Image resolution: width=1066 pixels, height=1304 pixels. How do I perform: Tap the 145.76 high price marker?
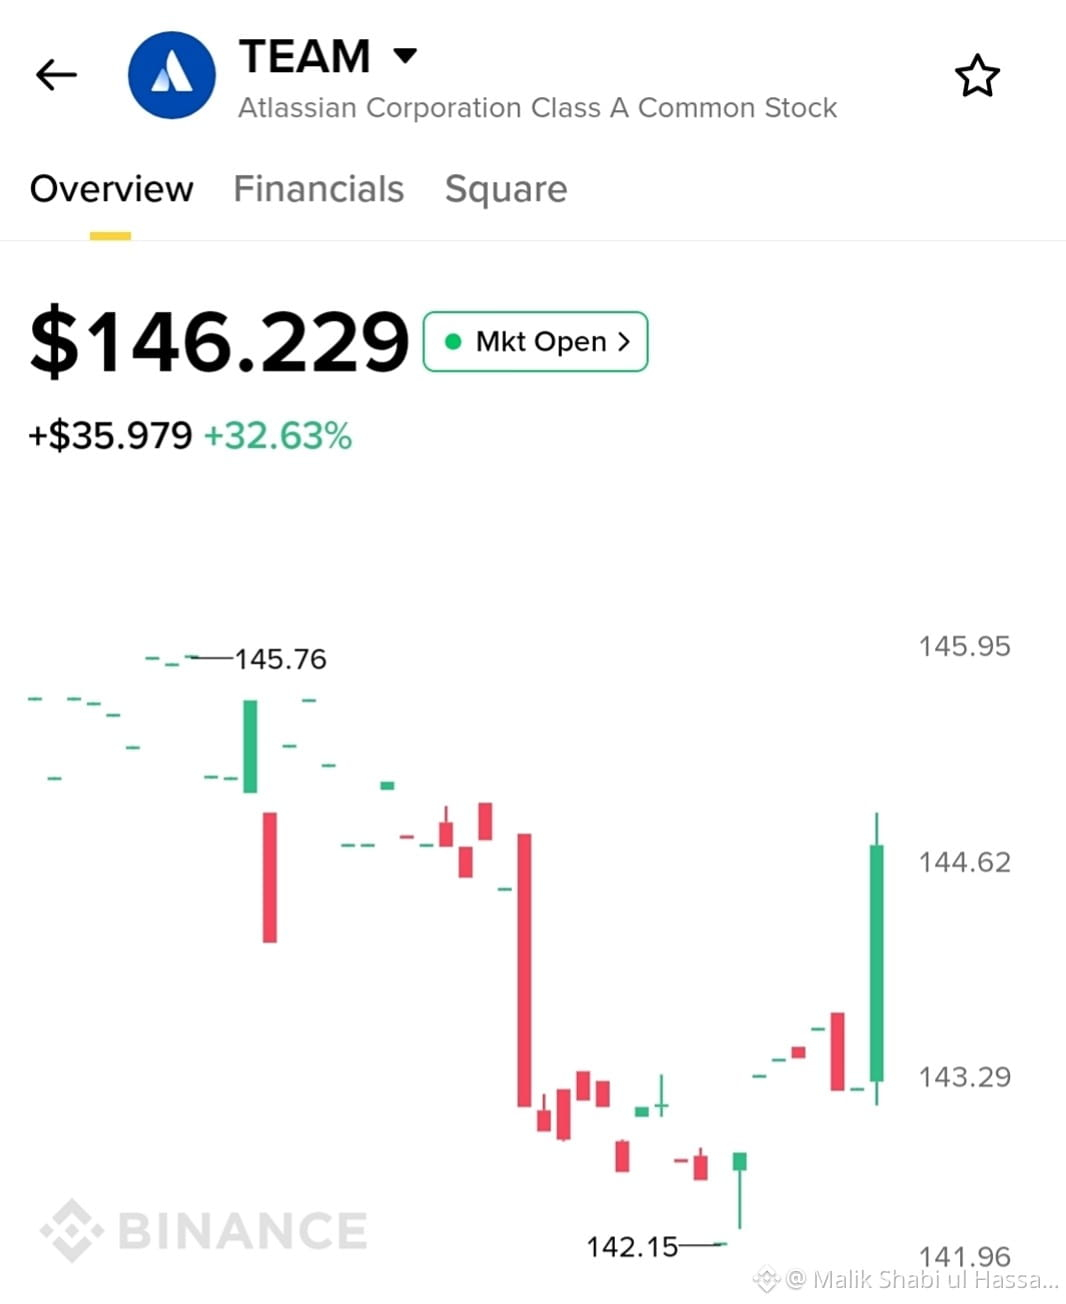280,659
